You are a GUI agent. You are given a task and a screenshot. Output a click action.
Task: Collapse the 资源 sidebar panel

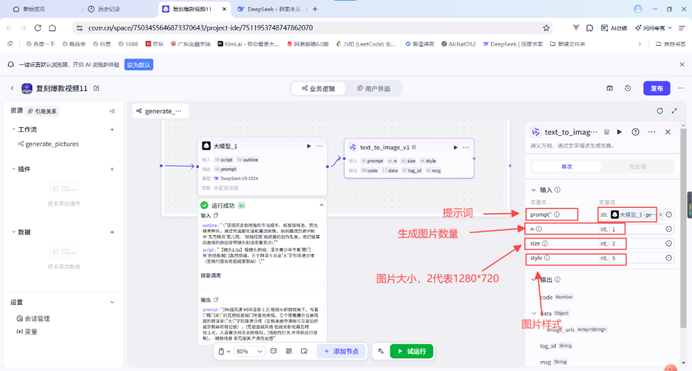pyautogui.click(x=112, y=111)
